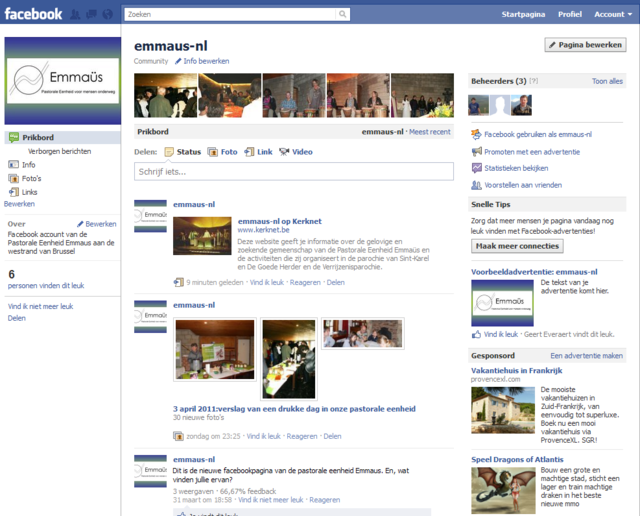Click the Beheerders help [?] link
640x516 pixels.
point(533,81)
